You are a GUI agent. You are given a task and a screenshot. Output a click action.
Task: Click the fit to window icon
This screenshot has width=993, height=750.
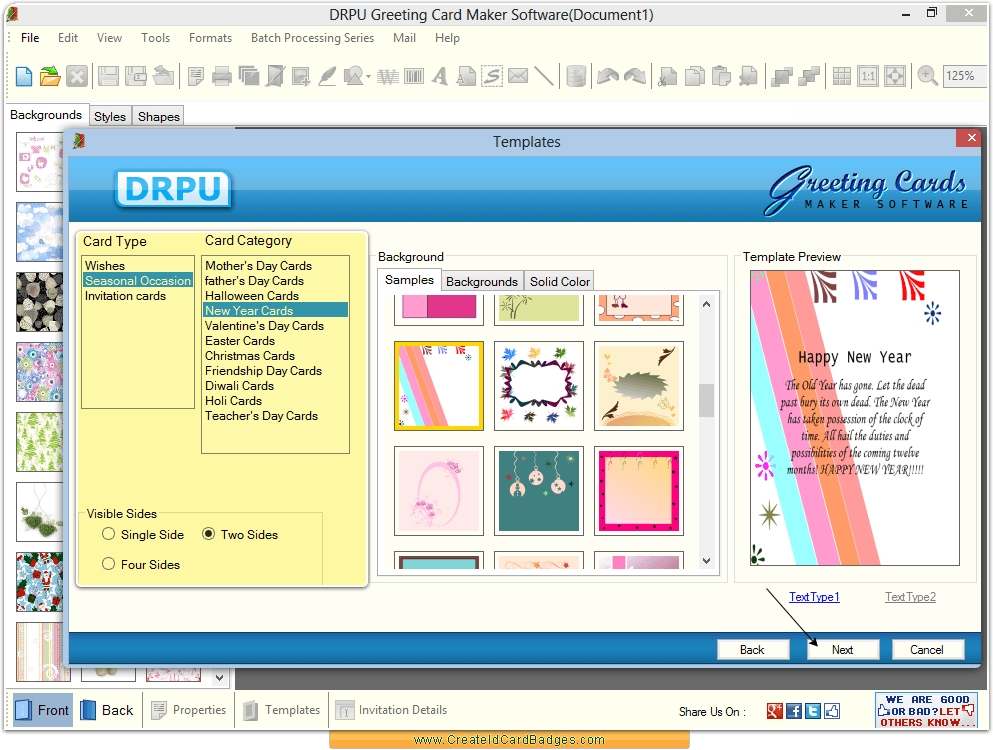[x=895, y=77]
